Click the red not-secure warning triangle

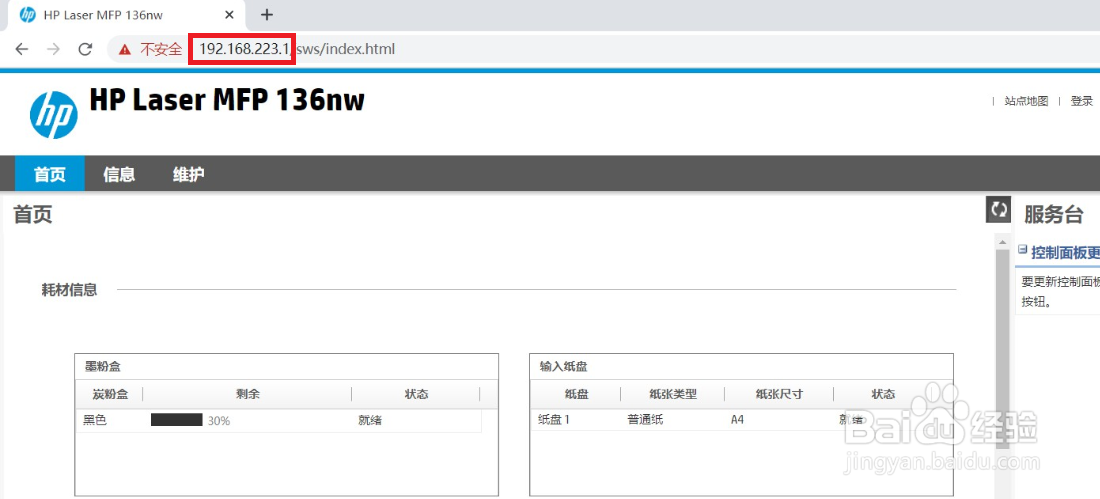[125, 49]
